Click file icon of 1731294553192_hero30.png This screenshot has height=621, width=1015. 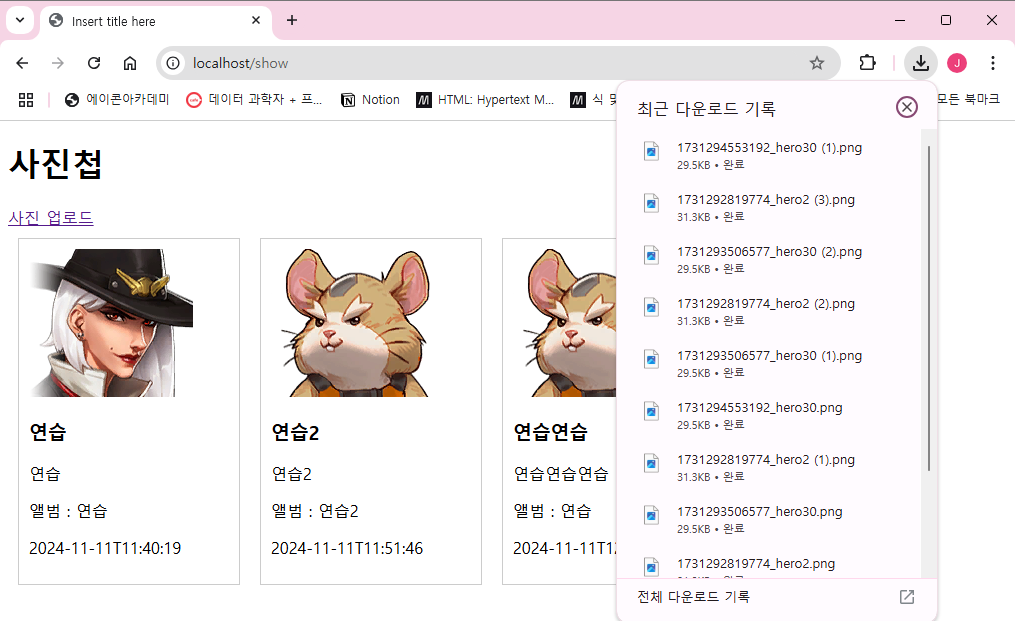point(651,411)
